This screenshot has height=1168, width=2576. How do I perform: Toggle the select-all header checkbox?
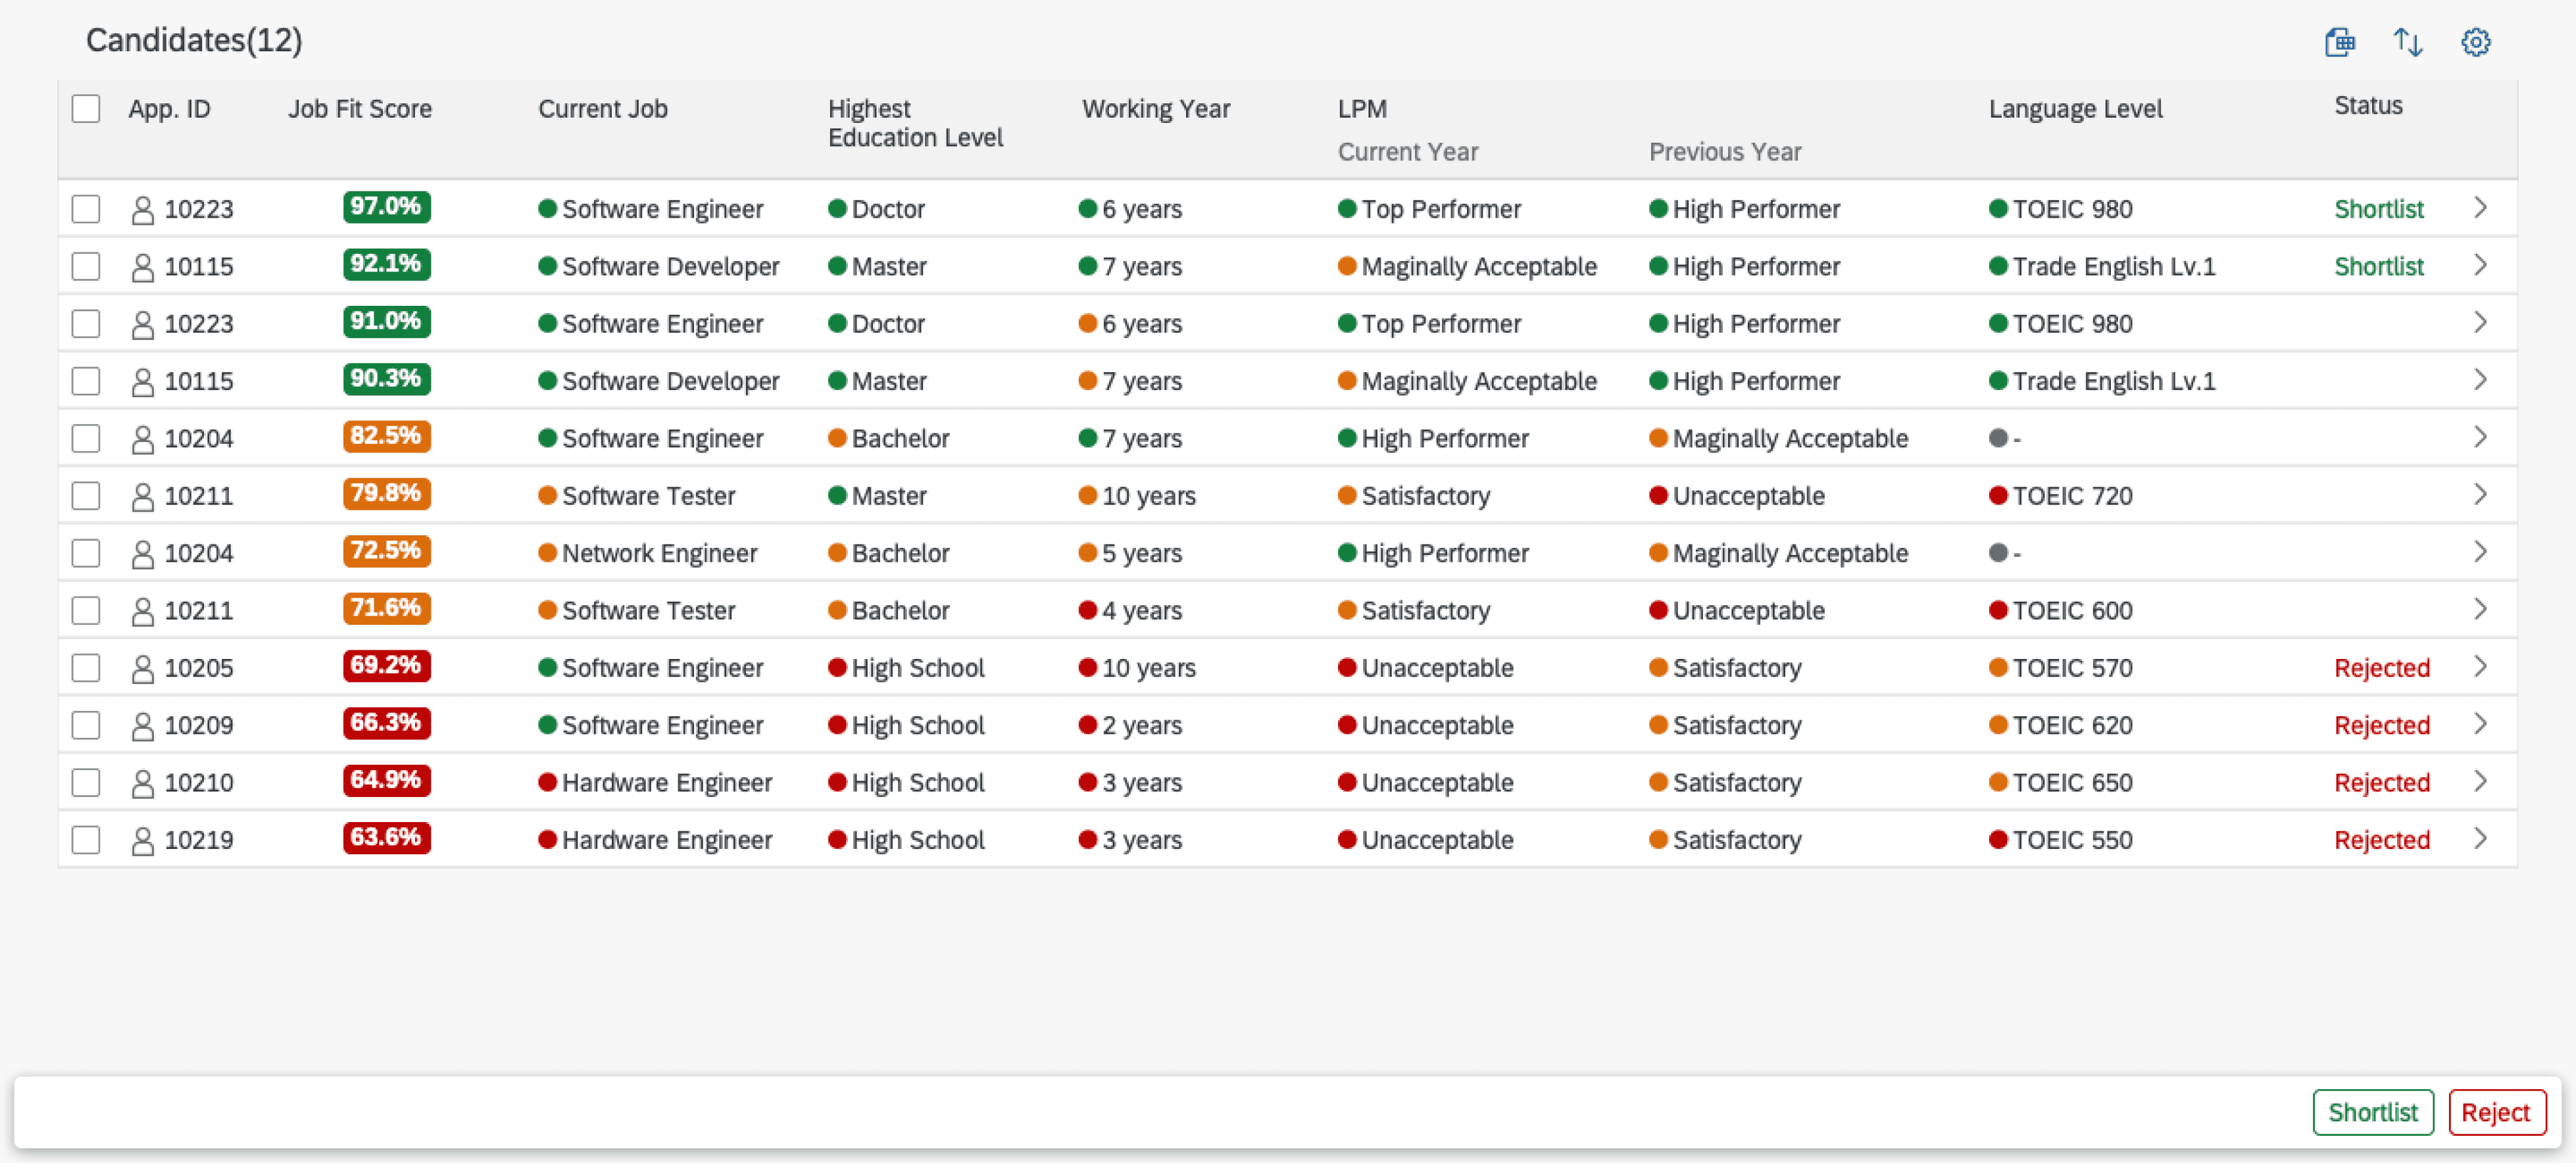pyautogui.click(x=86, y=108)
